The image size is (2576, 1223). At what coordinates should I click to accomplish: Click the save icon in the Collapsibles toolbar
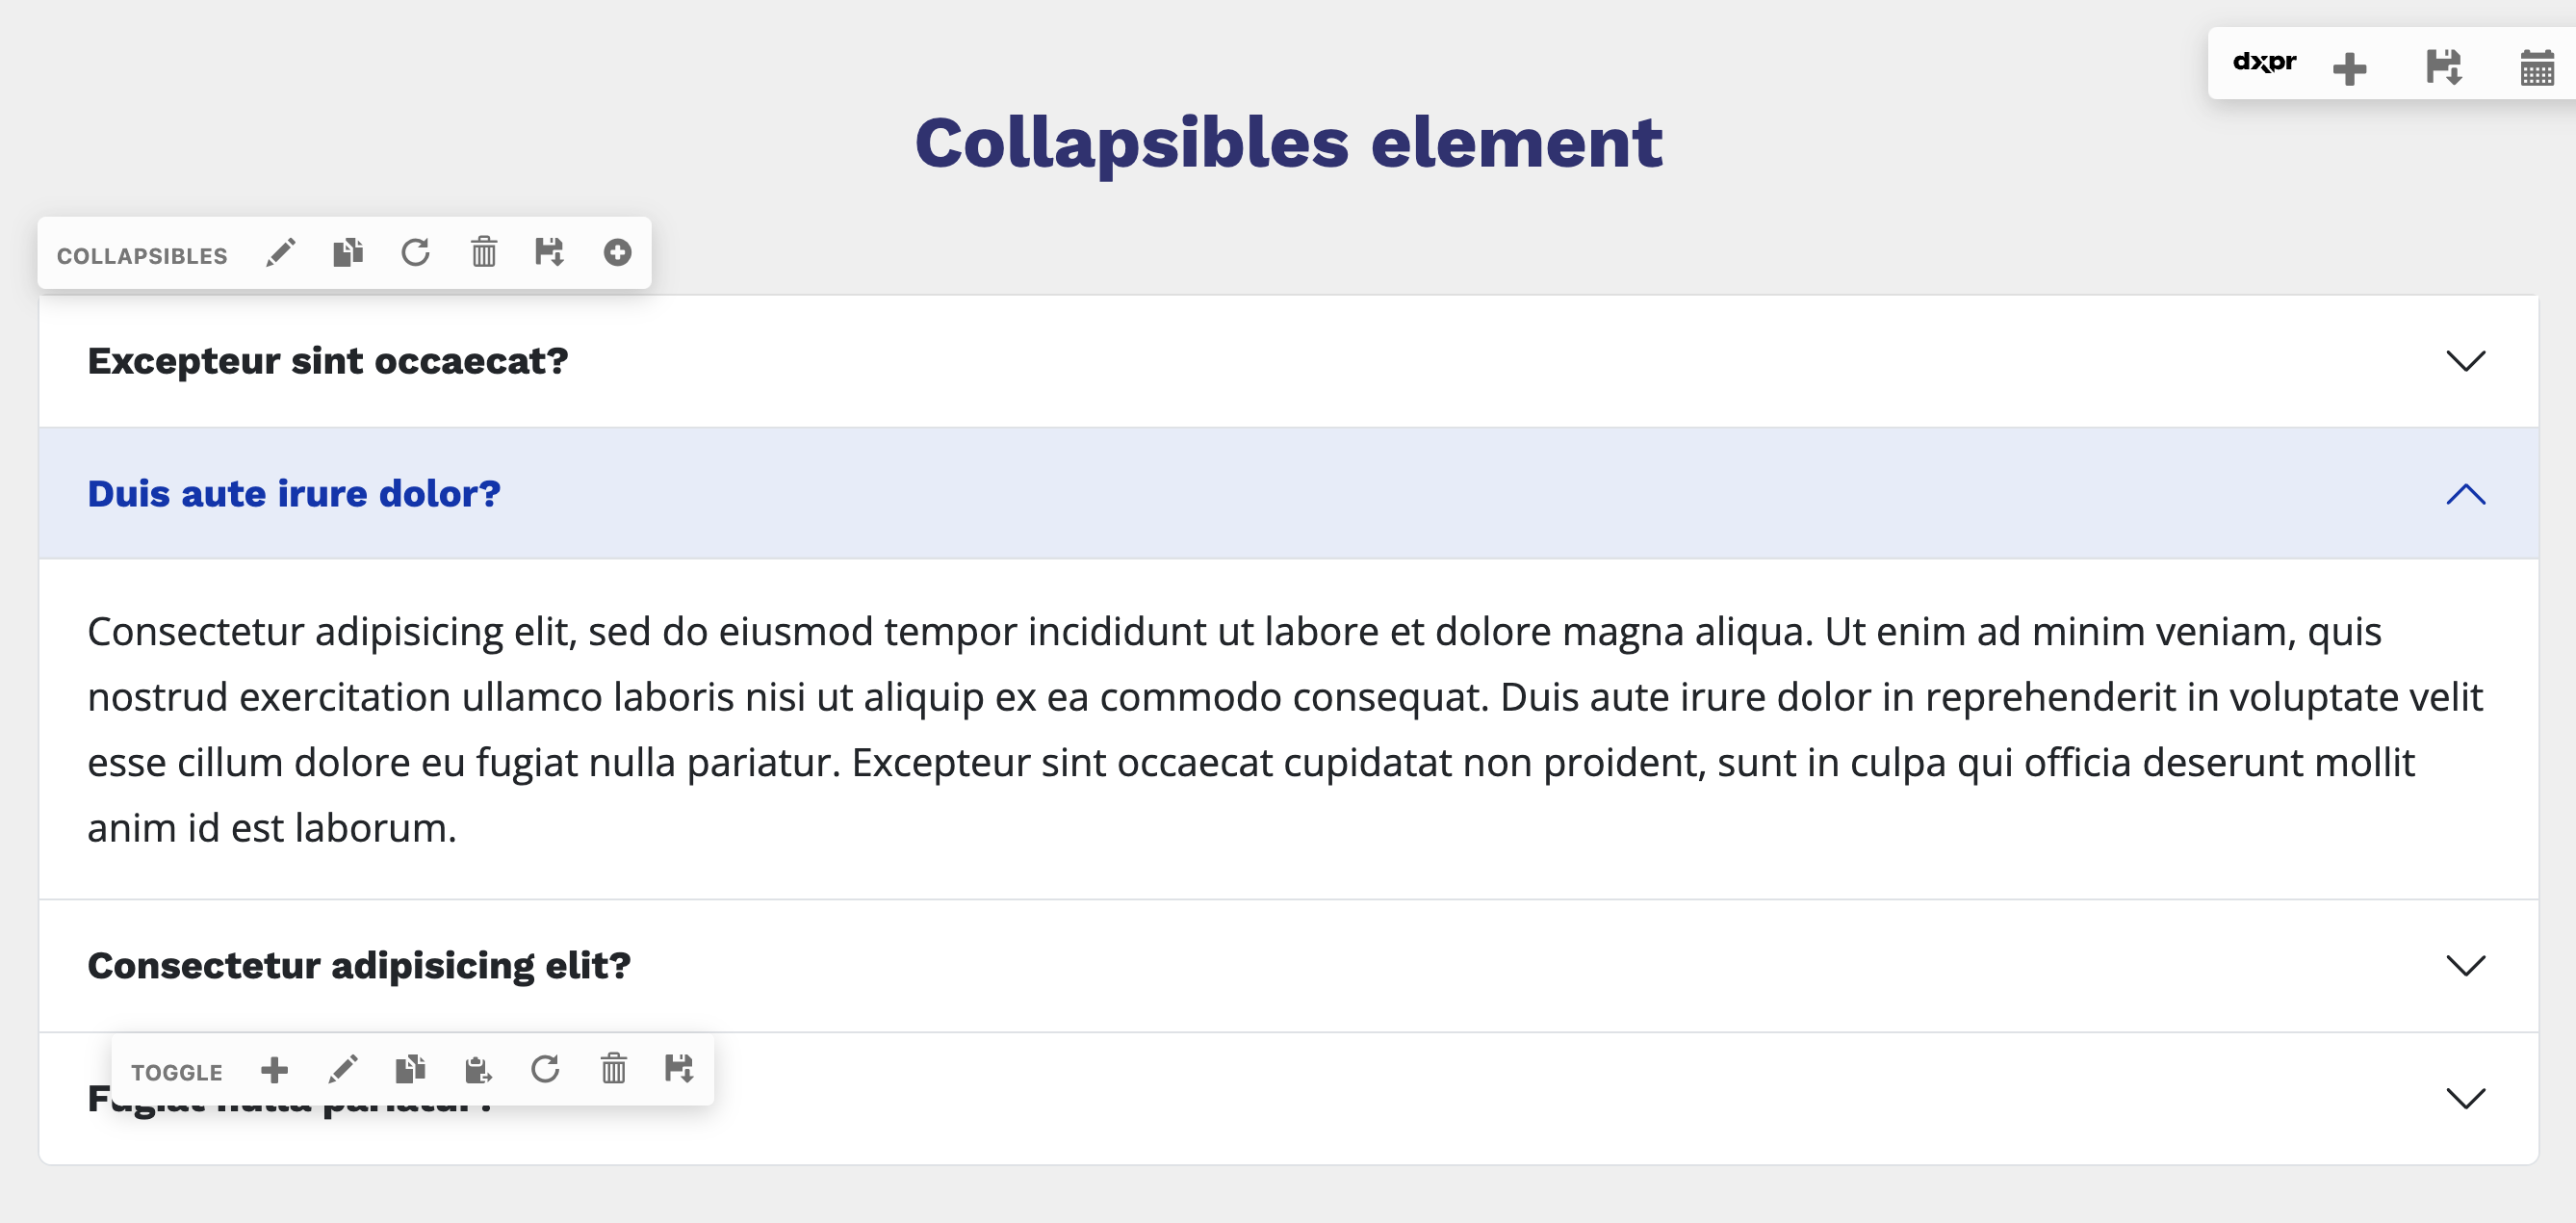pyautogui.click(x=550, y=253)
